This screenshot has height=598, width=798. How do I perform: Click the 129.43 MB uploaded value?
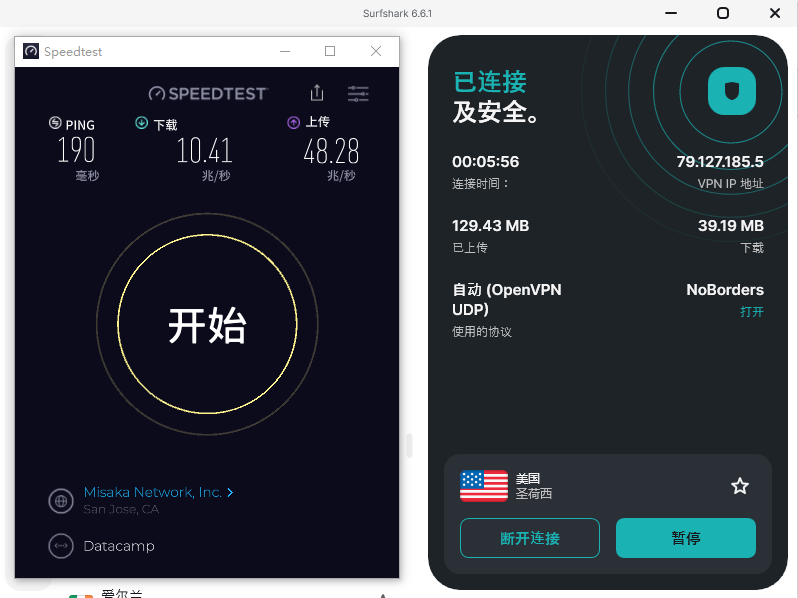tap(491, 226)
